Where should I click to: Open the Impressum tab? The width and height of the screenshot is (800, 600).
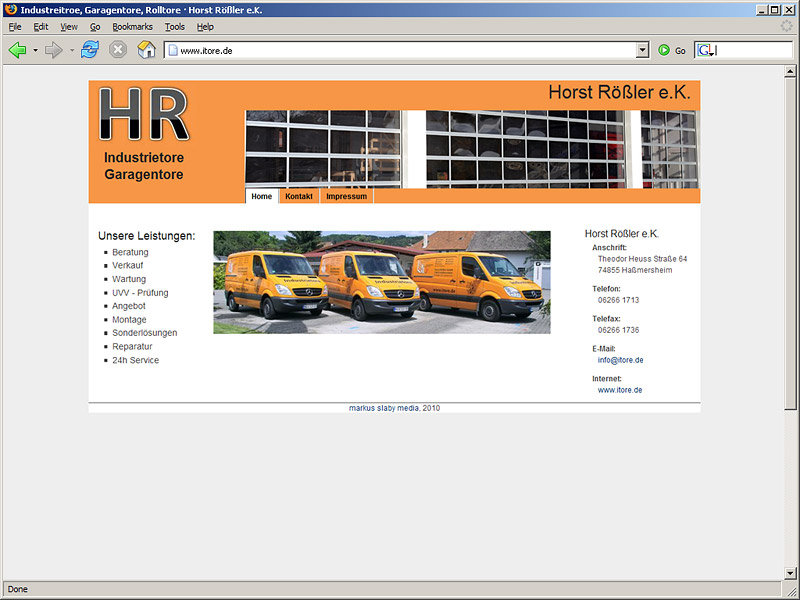click(x=346, y=196)
